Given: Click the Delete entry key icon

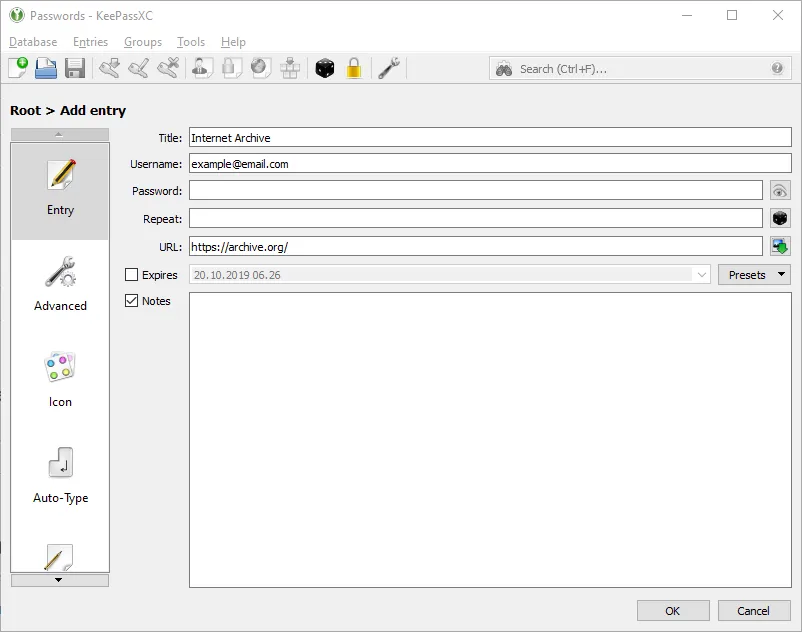Looking at the screenshot, I should pos(168,68).
